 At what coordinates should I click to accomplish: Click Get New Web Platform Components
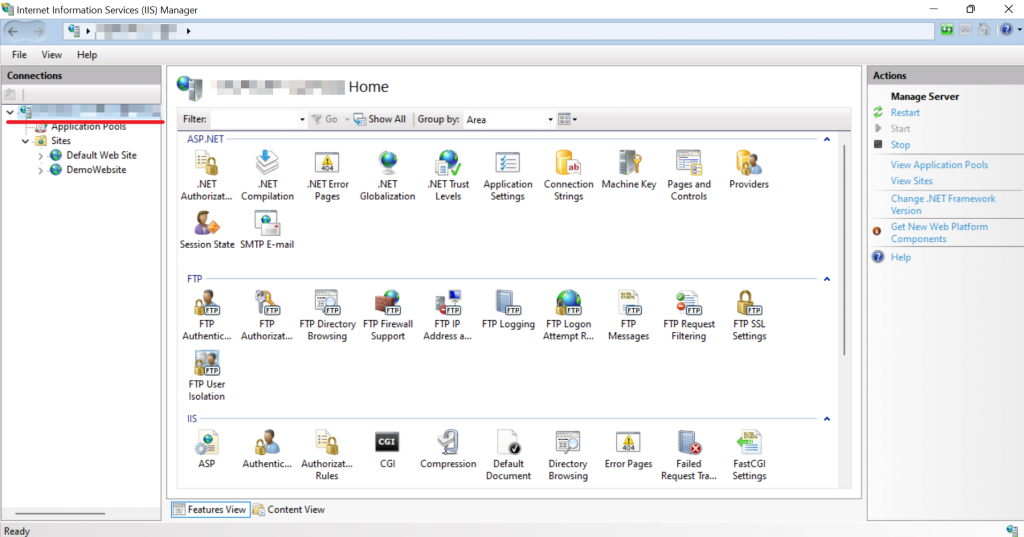tap(939, 233)
